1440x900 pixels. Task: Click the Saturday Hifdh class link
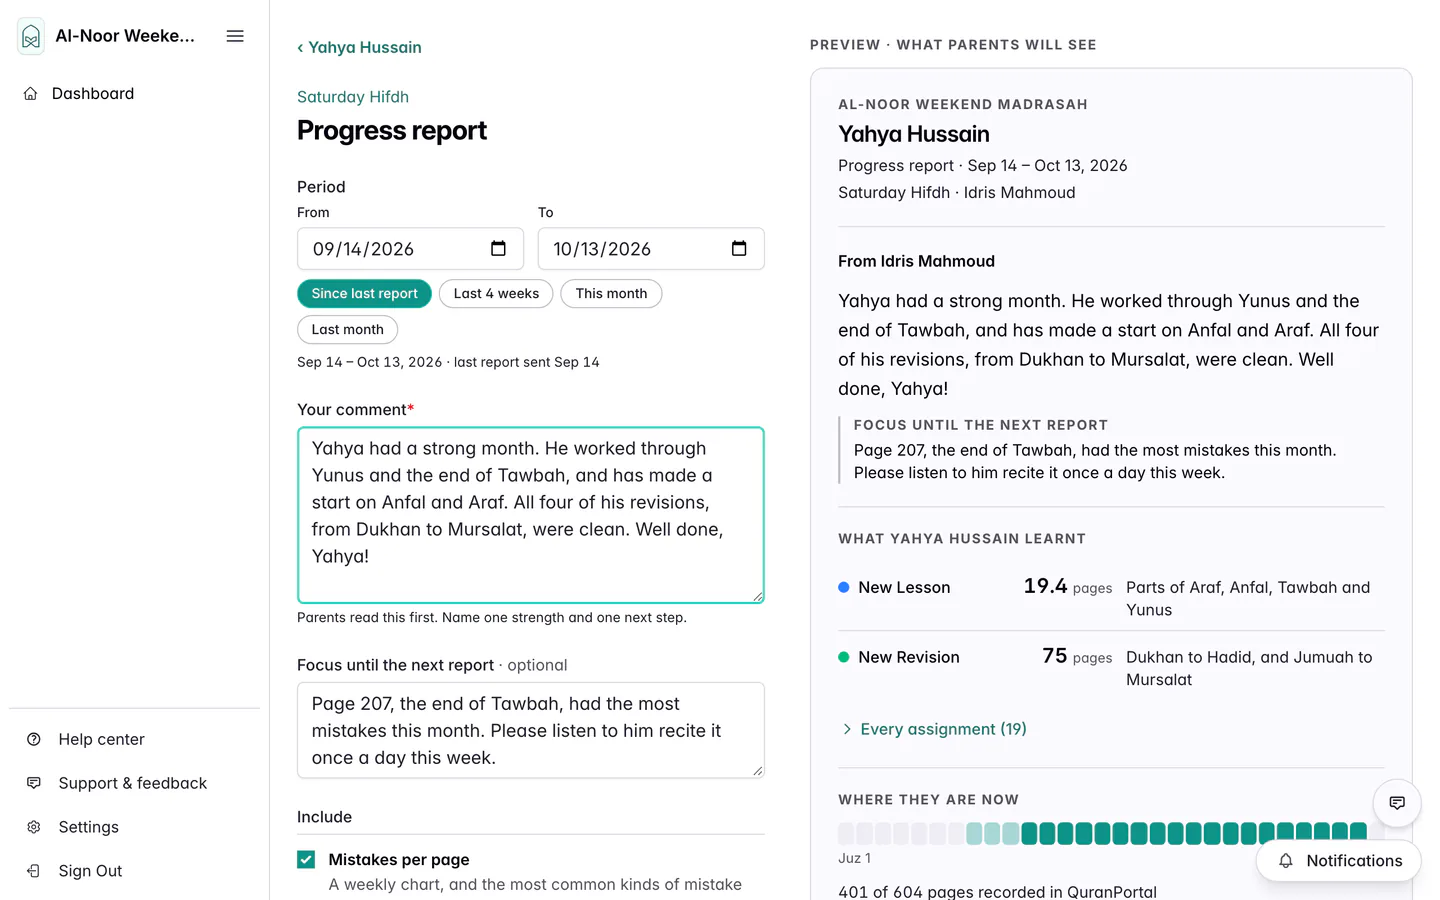coord(353,97)
